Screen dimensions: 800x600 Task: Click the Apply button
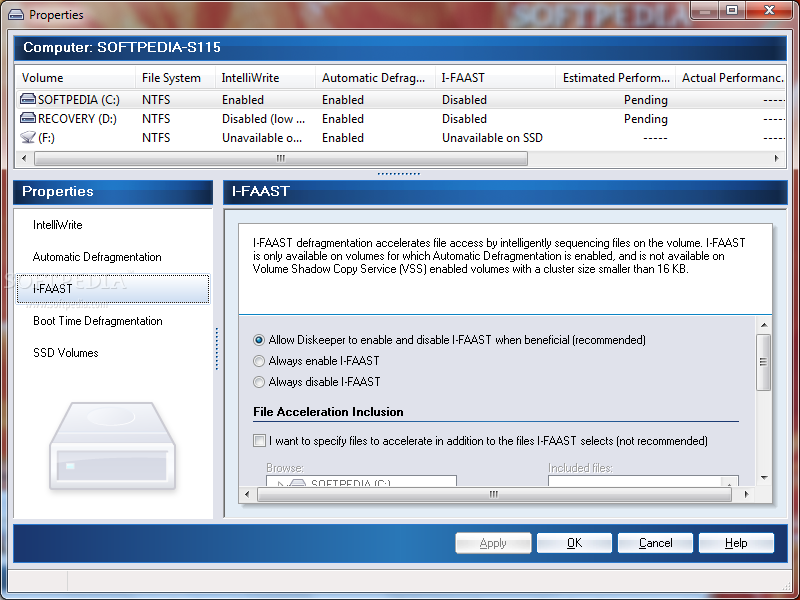[x=493, y=543]
